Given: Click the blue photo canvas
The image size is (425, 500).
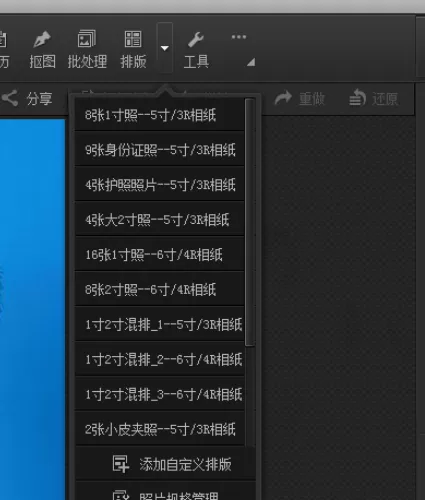Looking at the screenshot, I should (x=33, y=309).
